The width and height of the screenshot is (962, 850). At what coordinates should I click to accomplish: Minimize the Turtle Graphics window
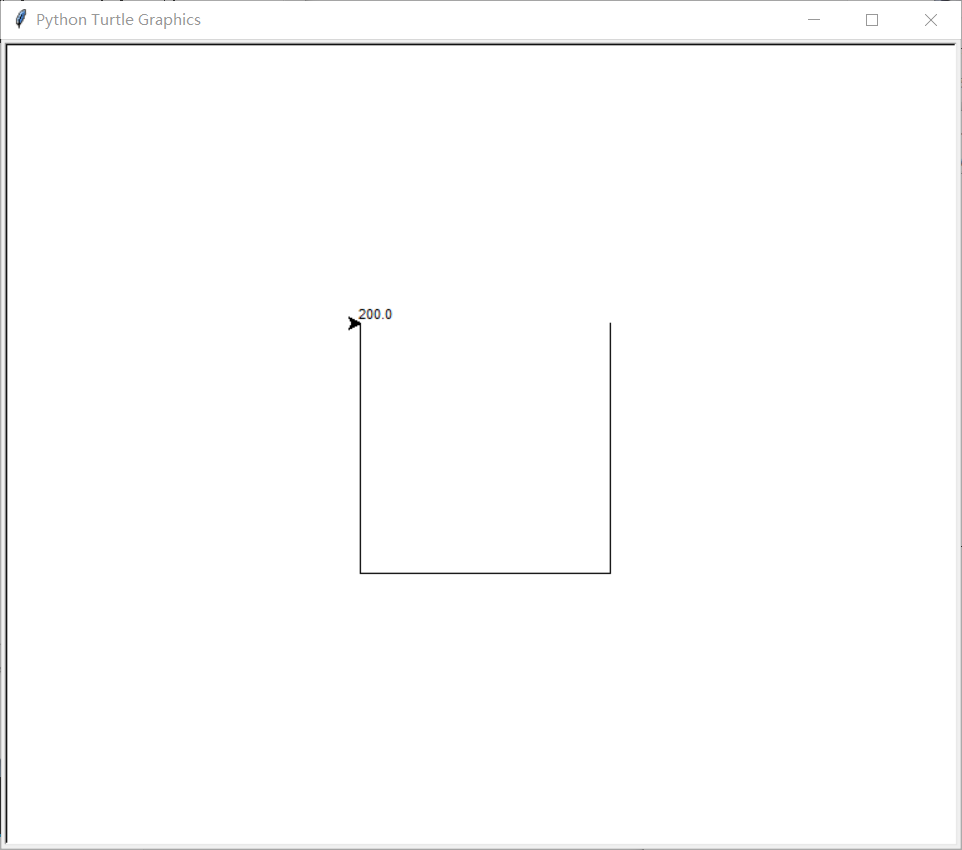point(814,20)
